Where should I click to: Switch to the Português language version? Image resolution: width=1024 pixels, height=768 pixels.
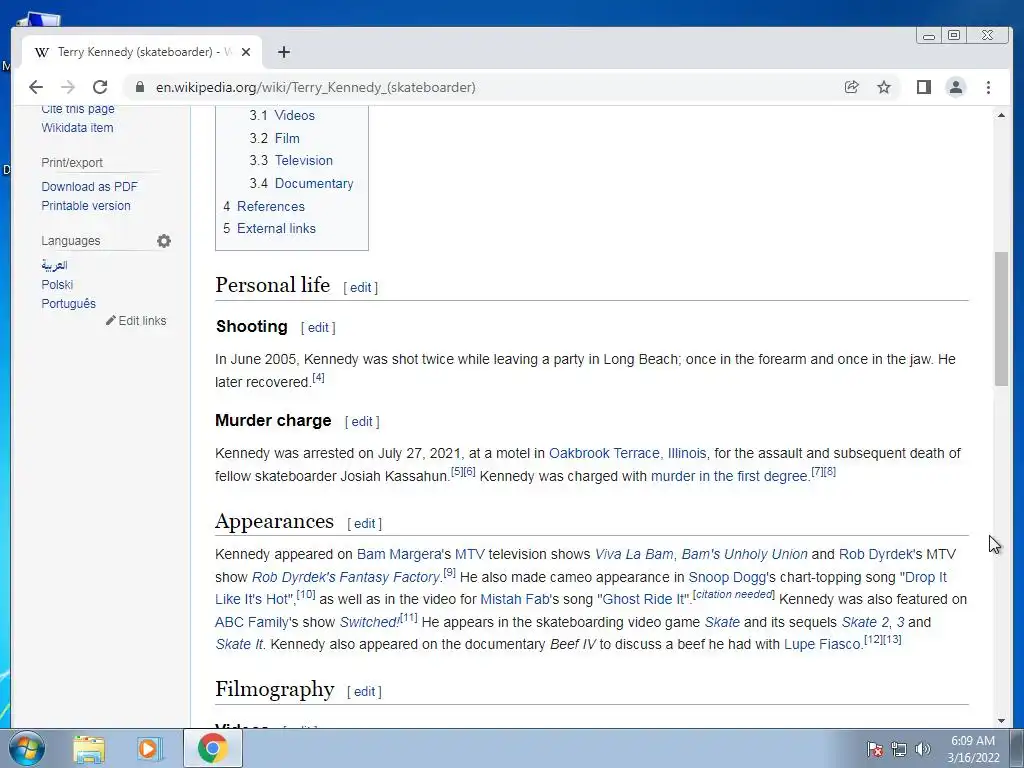click(69, 304)
